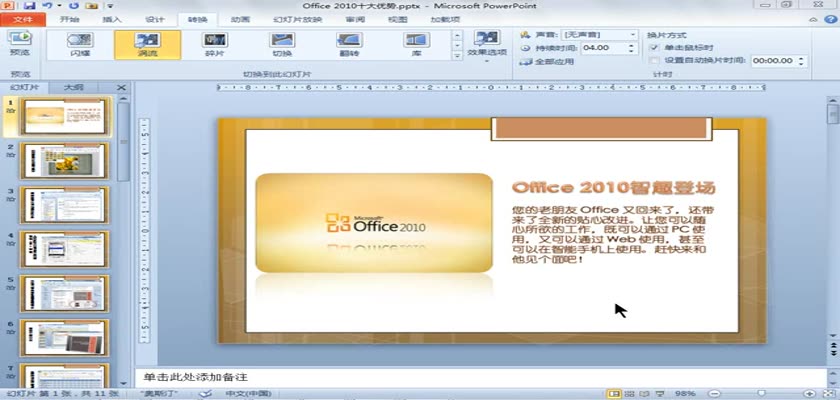This screenshot has width=840, height=400.
Task: Switch to the 设计 (Design) ribbon tab
Action: tap(155, 20)
